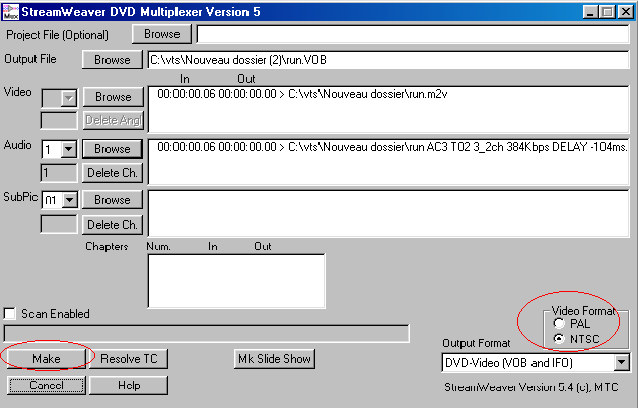Click the Chapters list box
Image resolution: width=638 pixels, height=408 pixels.
[x=236, y=281]
